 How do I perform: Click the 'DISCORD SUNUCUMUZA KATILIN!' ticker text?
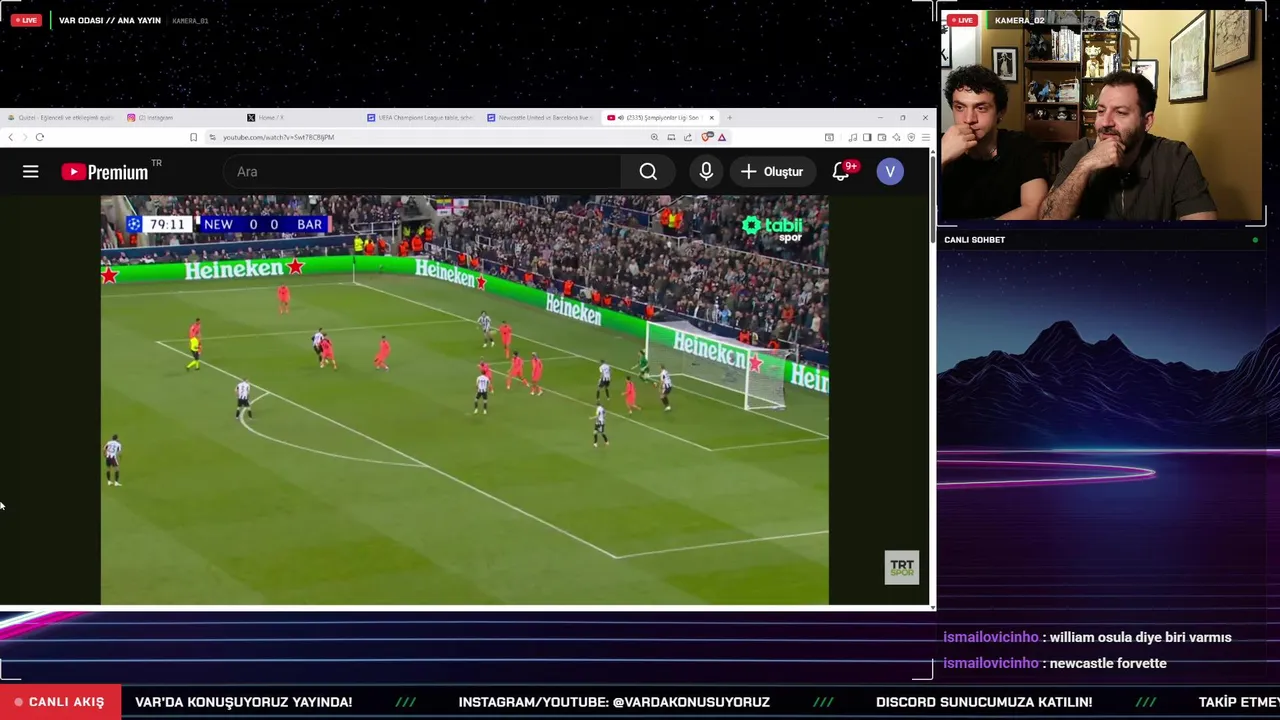984,702
